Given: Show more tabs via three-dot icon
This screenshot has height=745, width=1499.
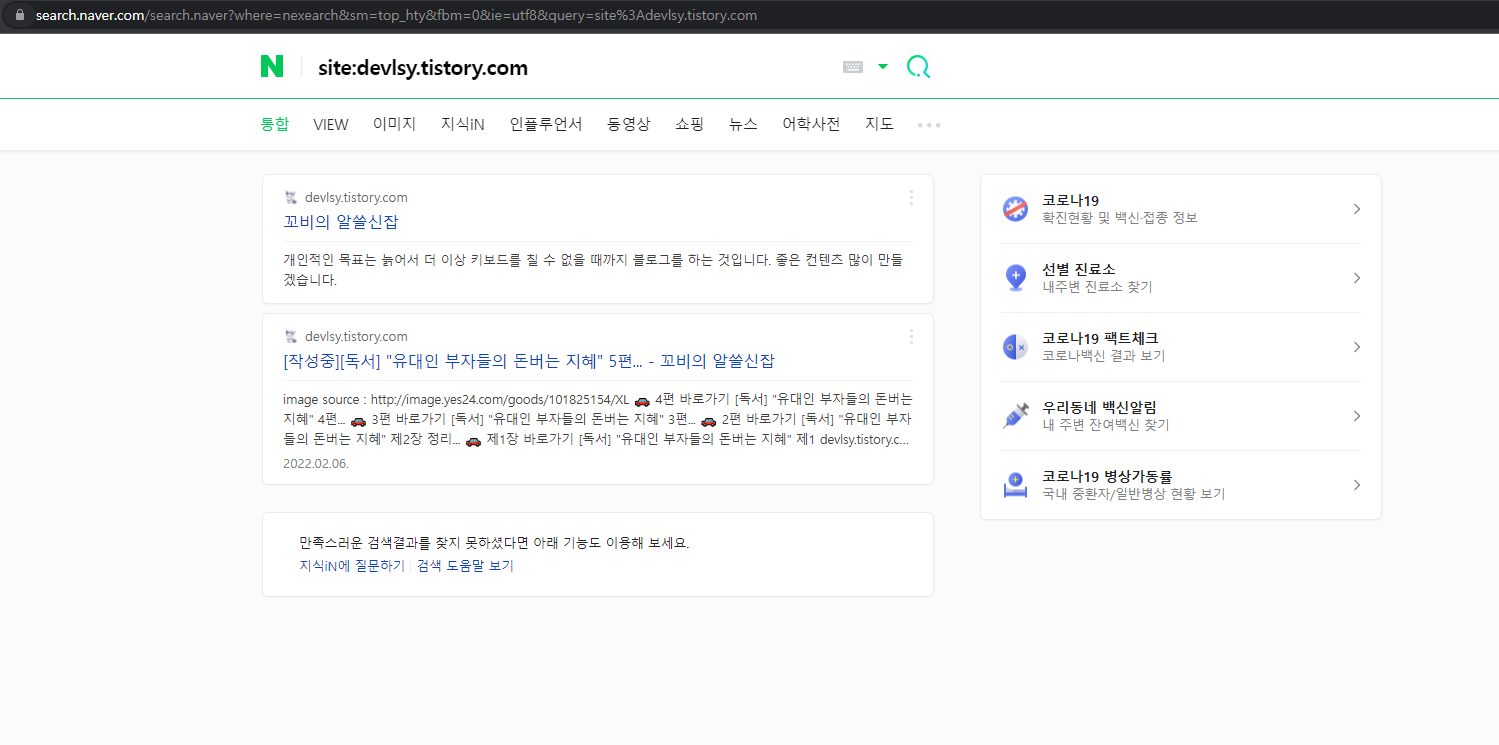Looking at the screenshot, I should pos(930,125).
